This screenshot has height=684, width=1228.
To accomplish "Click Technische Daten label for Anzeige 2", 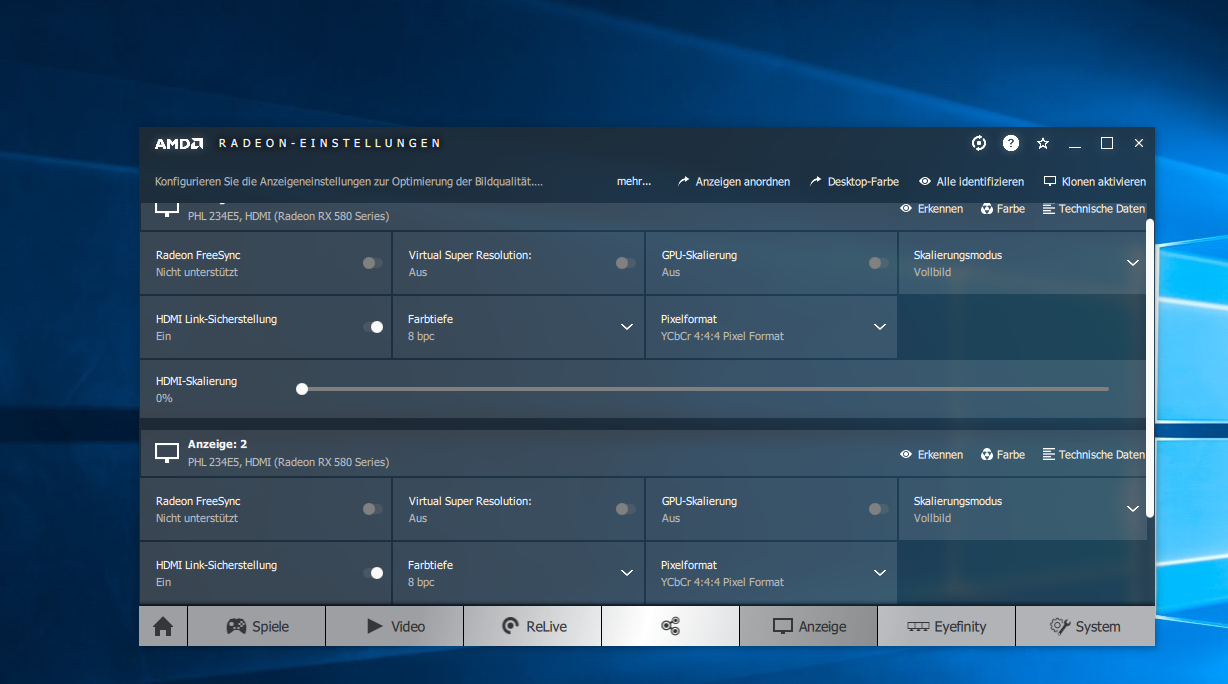I will pos(1102,455).
